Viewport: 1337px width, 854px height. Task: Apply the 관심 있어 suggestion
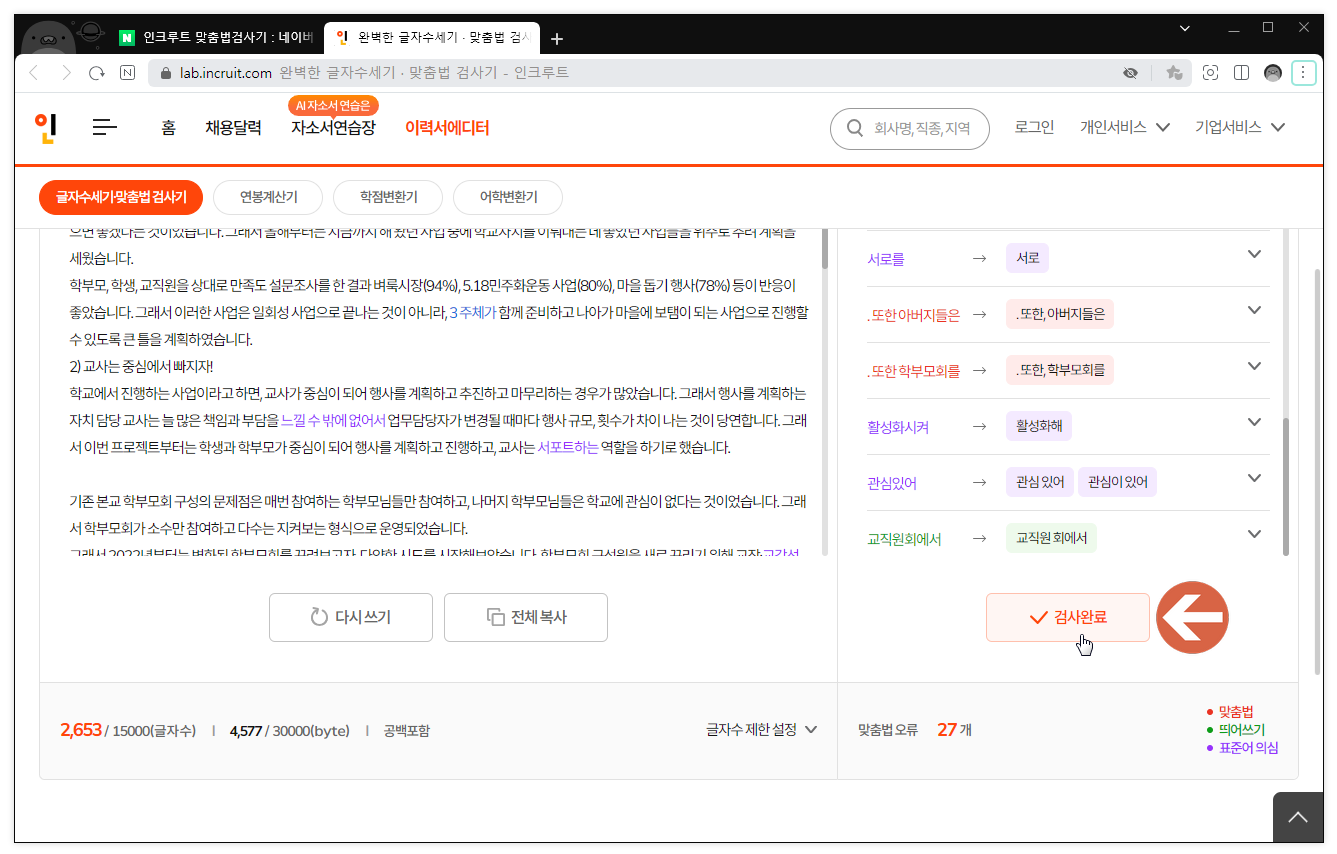coord(1040,482)
